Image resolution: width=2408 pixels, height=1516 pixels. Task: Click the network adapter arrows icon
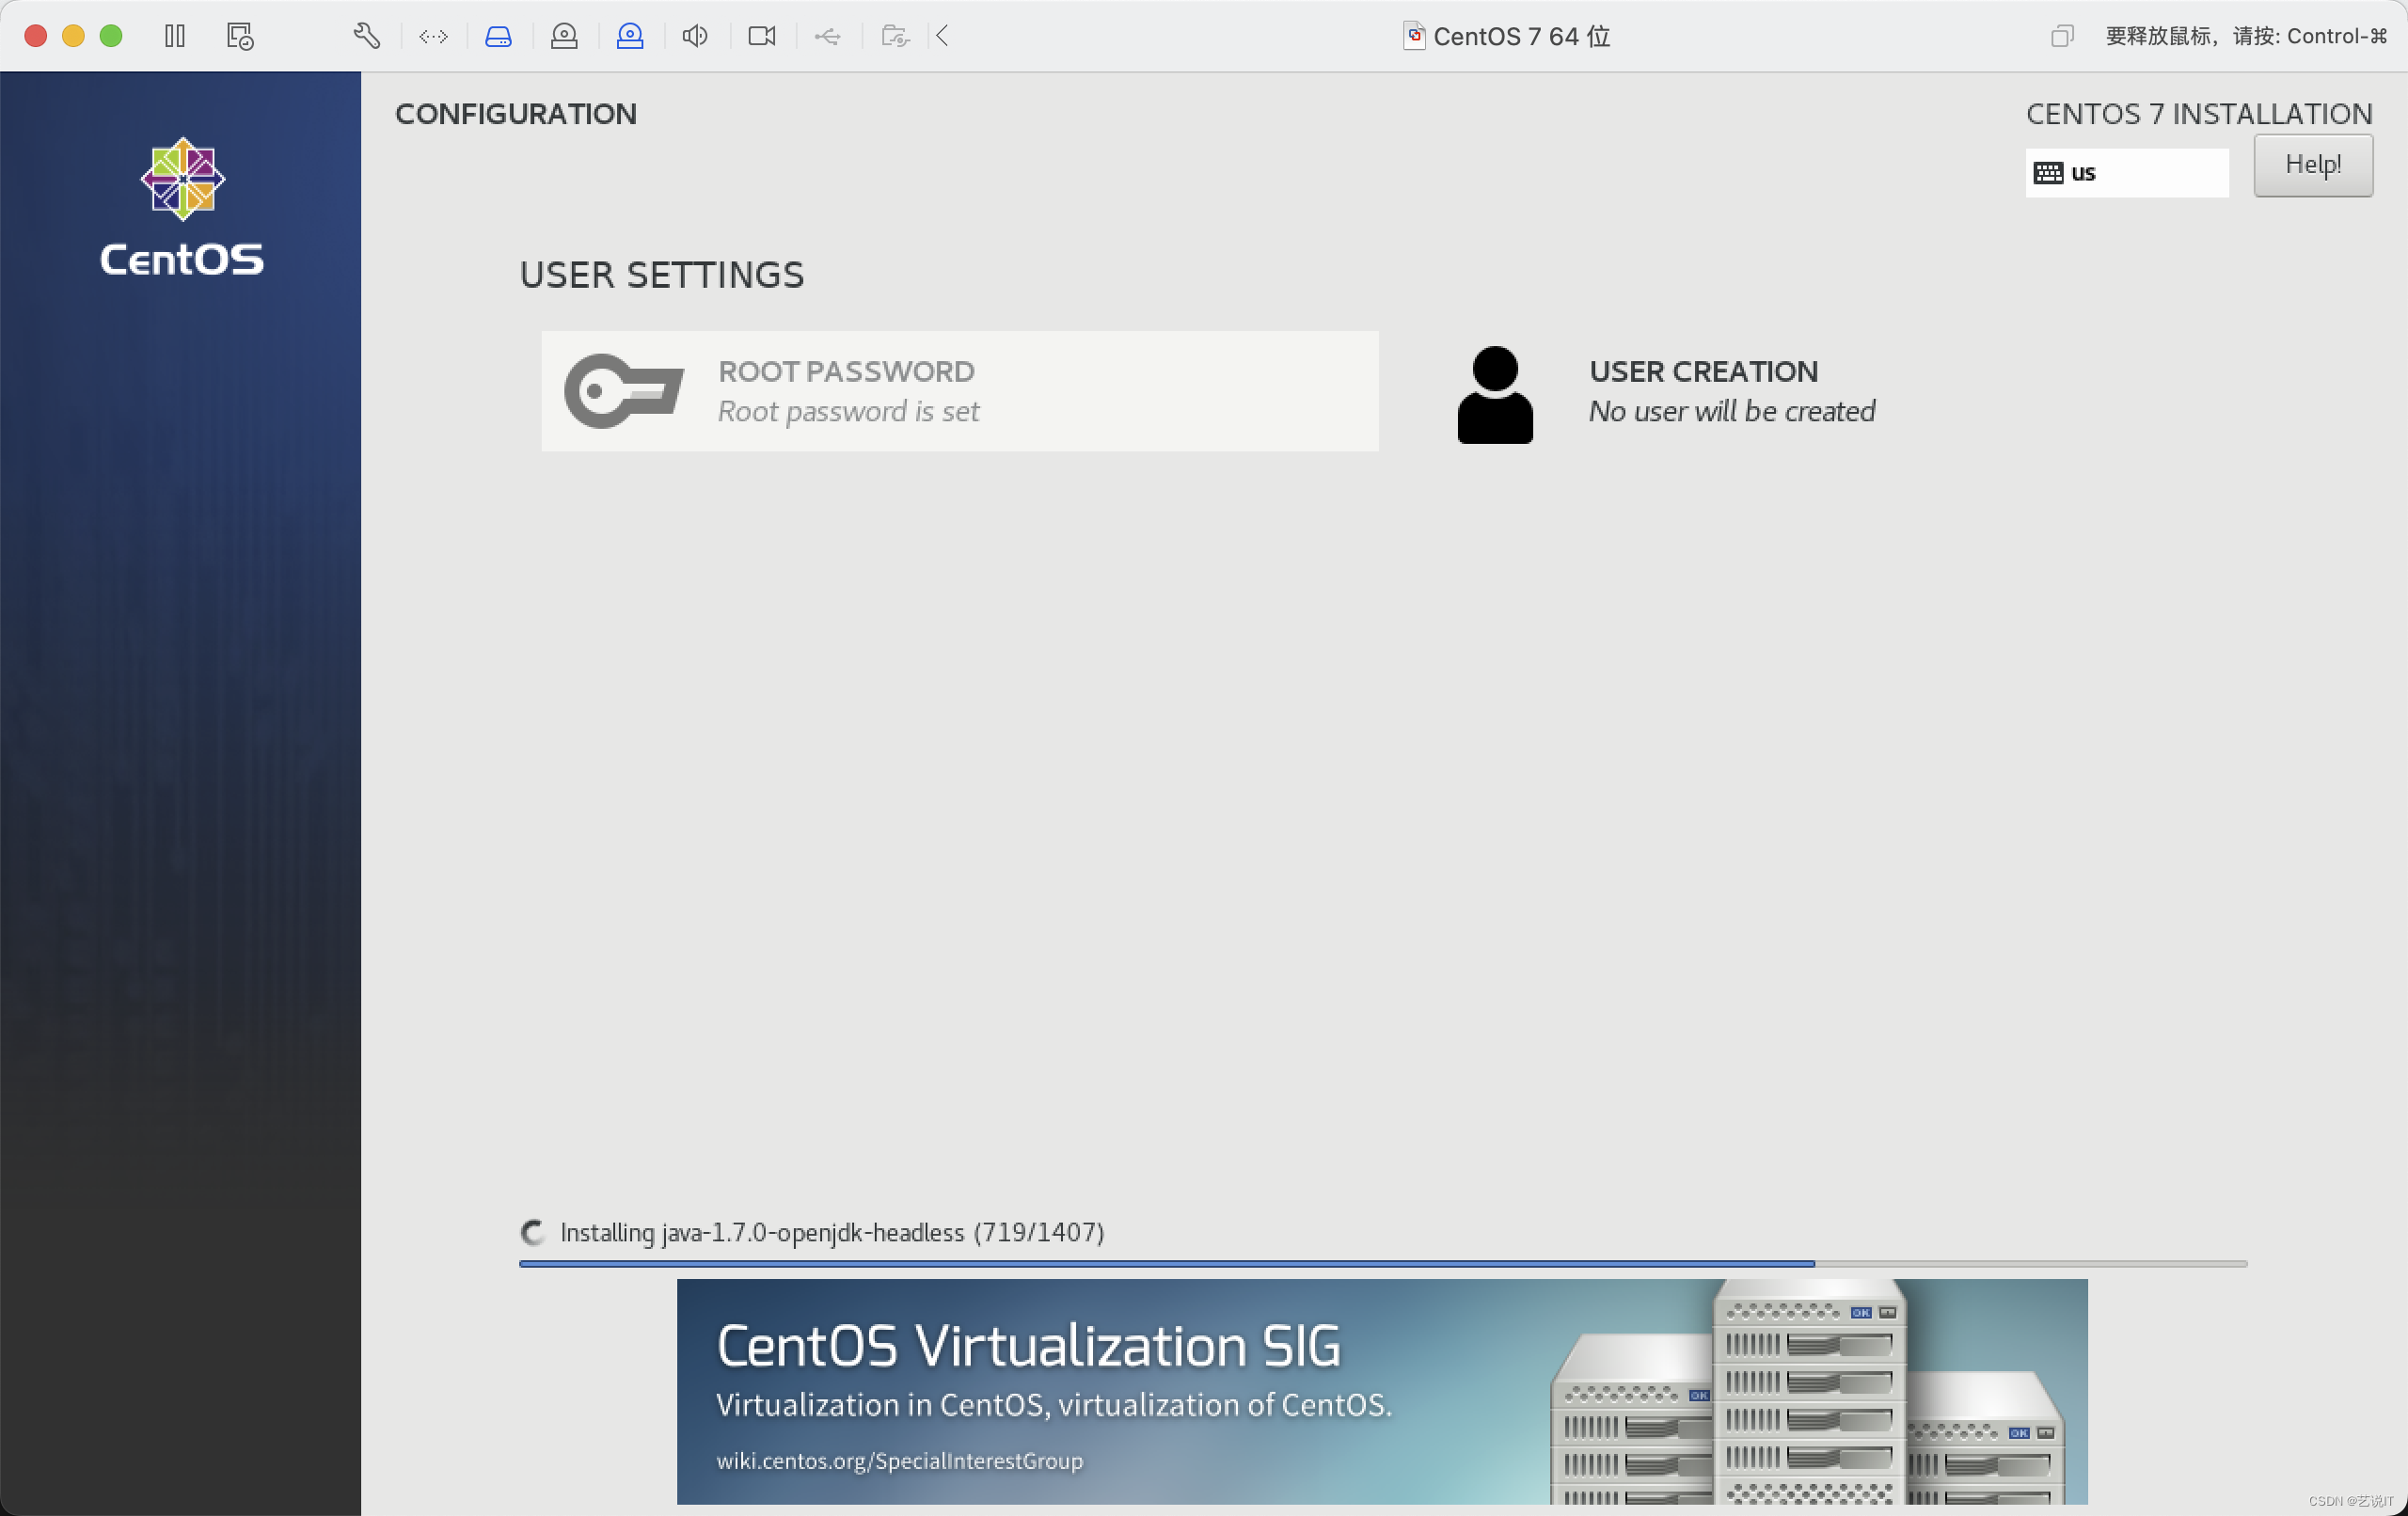[433, 36]
